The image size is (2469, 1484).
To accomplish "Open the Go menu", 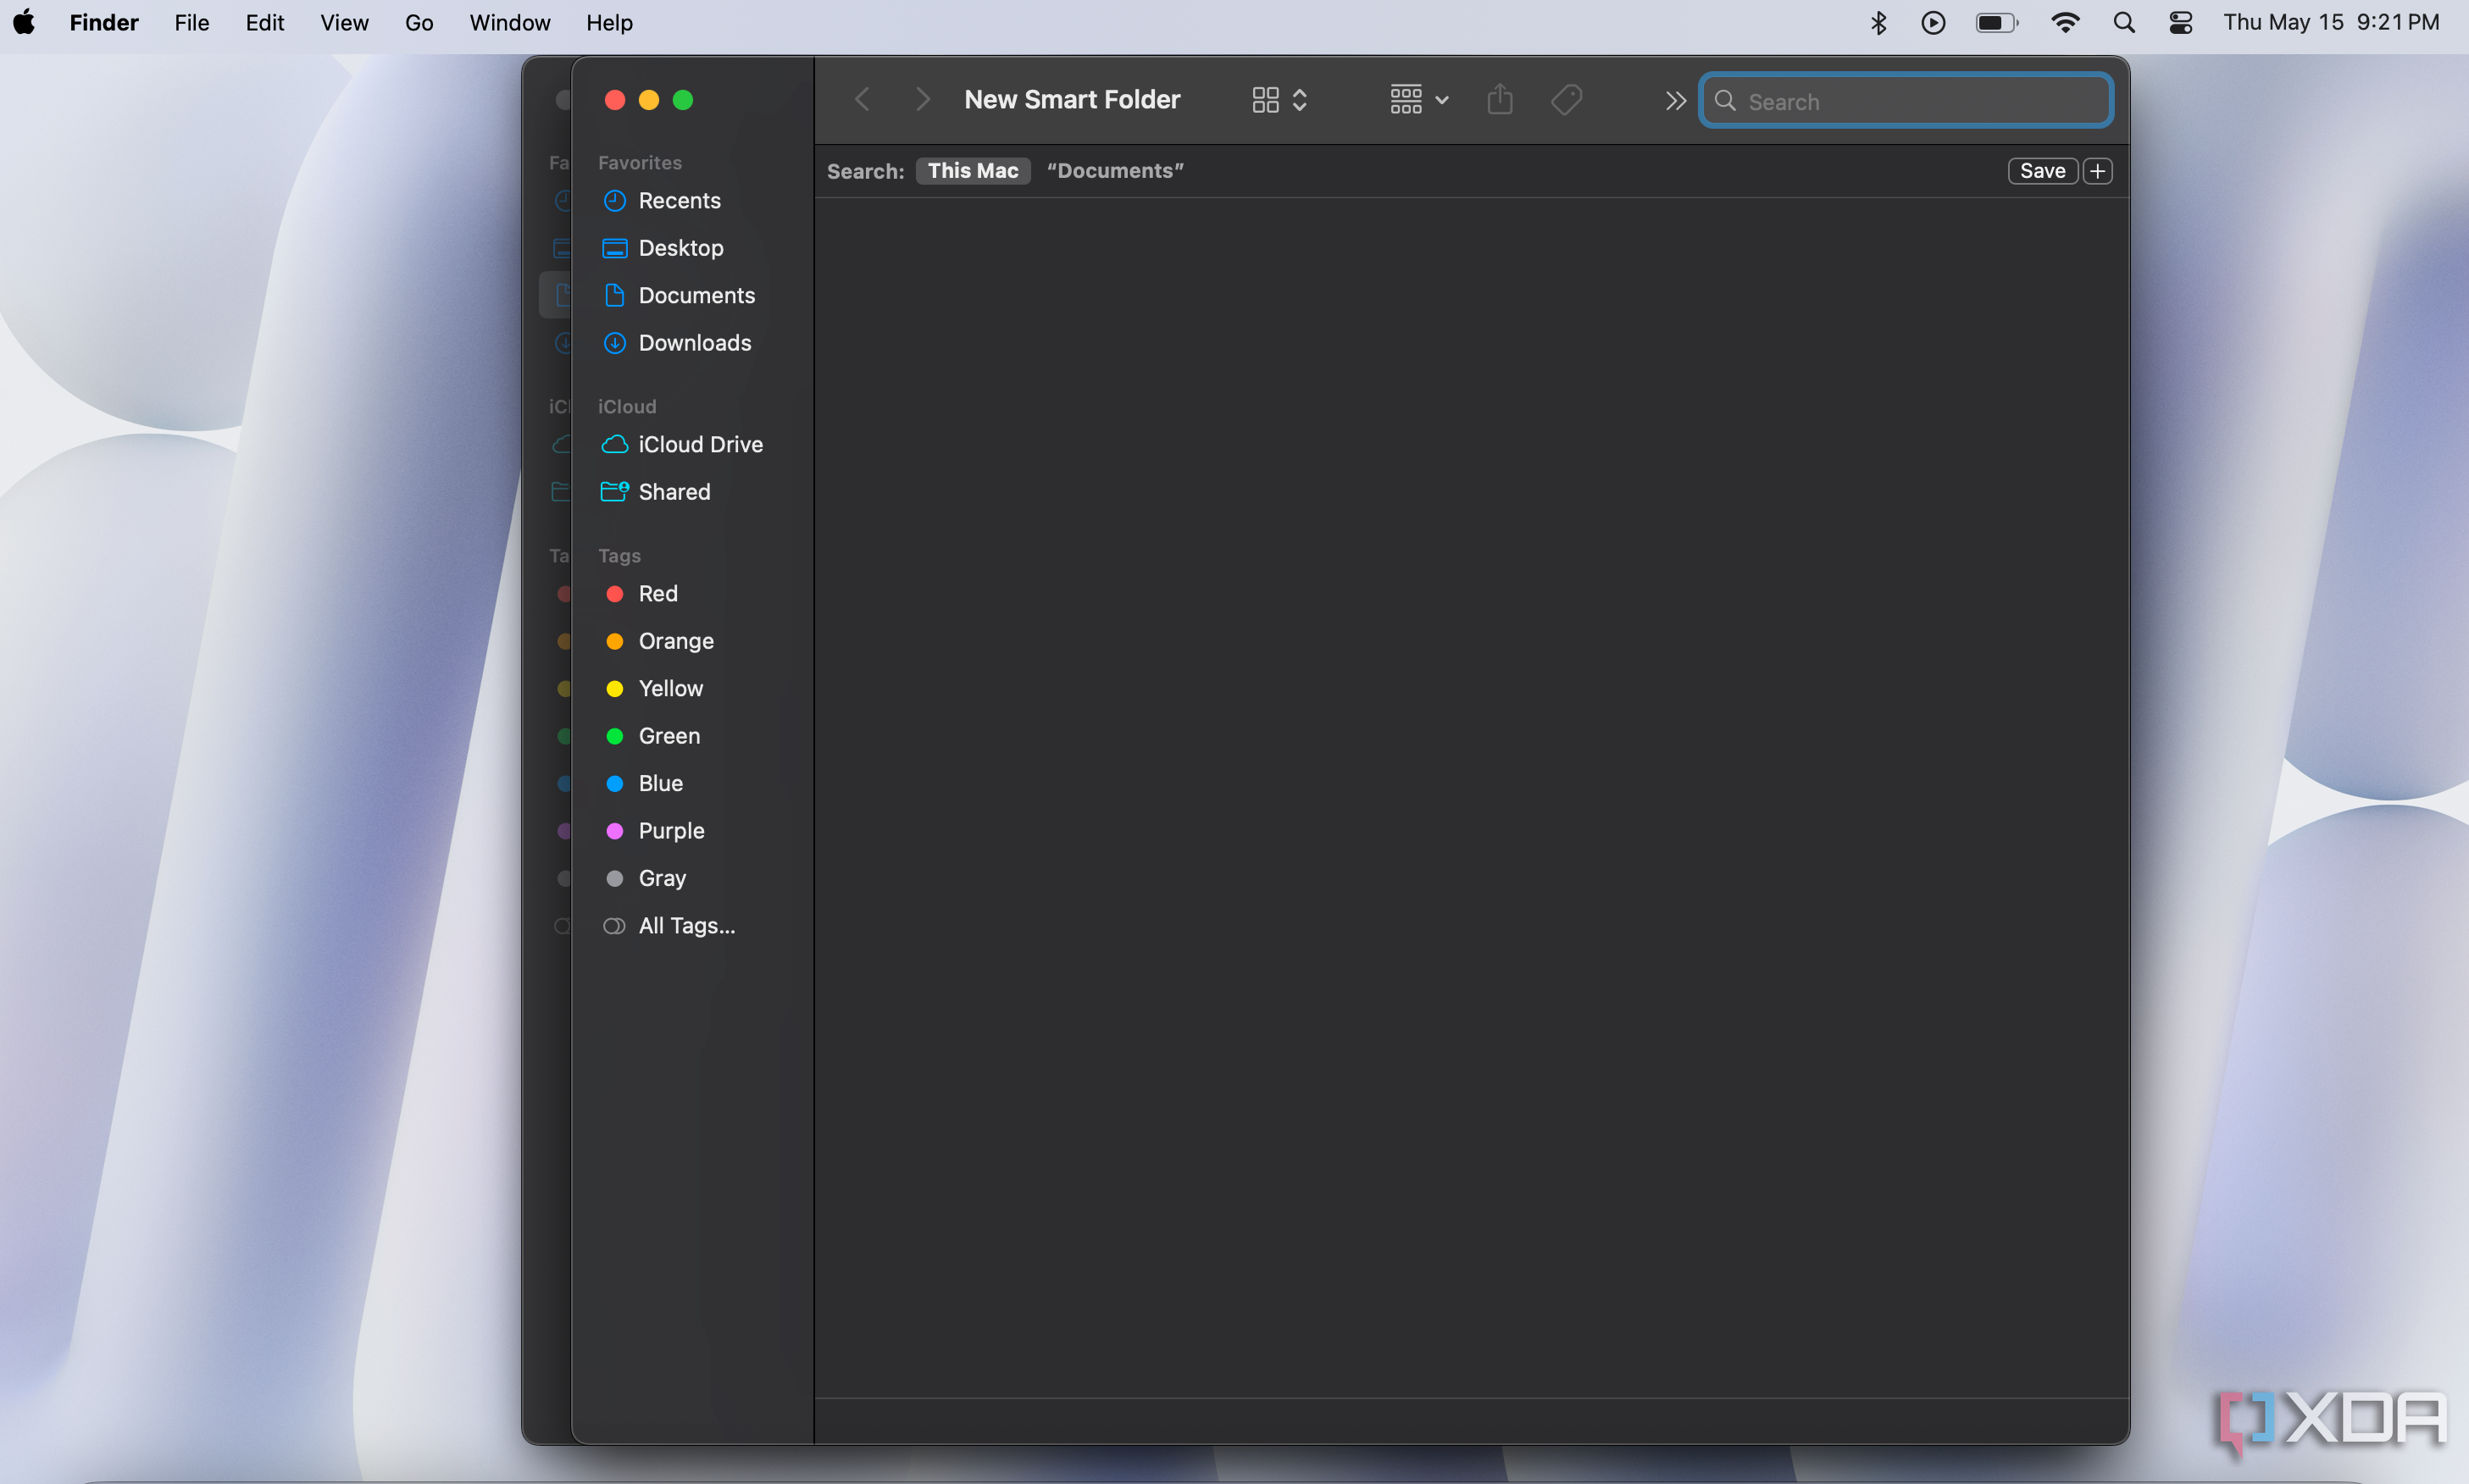I will click(x=419, y=22).
